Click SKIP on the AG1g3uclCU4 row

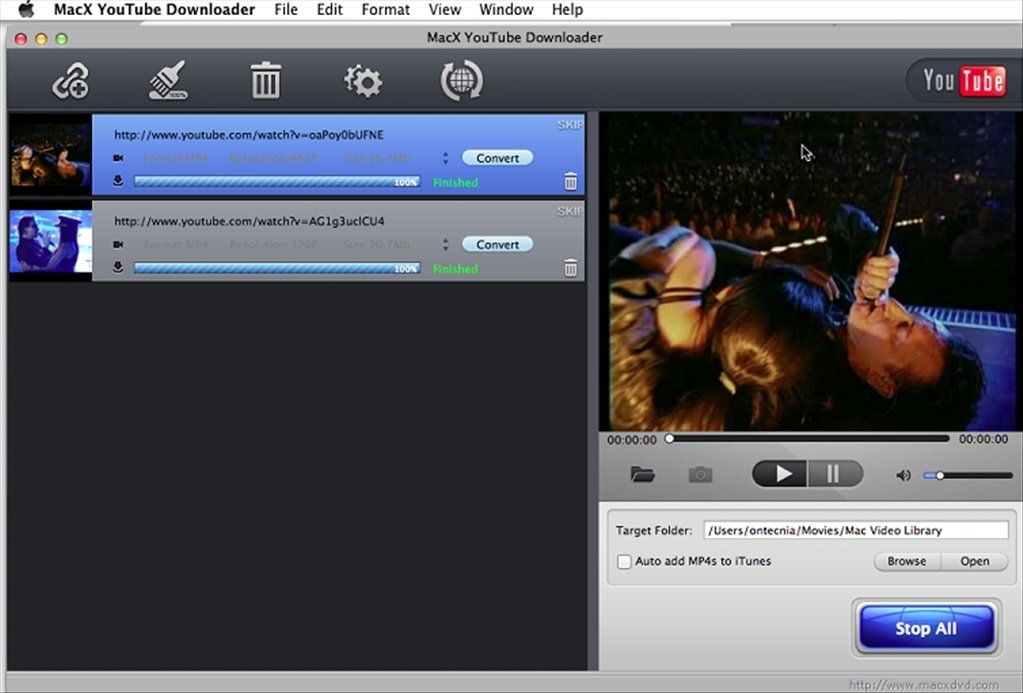point(570,211)
